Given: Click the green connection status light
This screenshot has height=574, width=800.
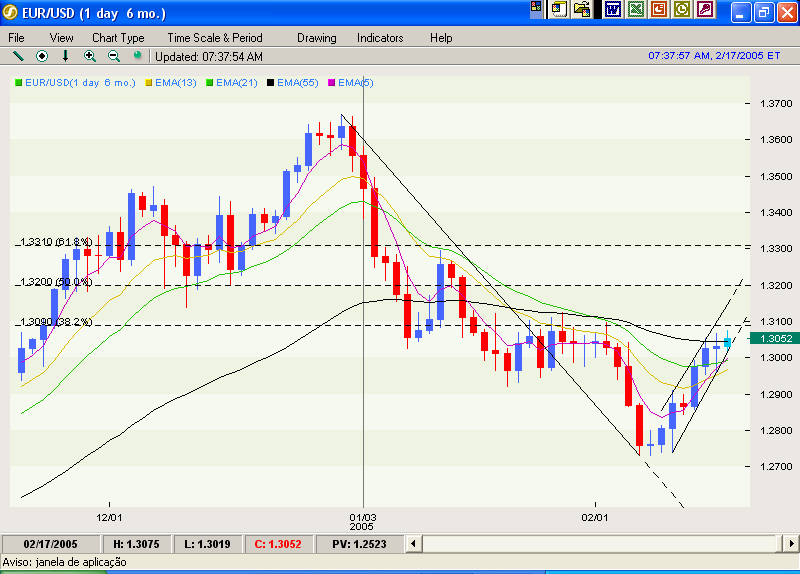Looking at the screenshot, I should [137, 55].
